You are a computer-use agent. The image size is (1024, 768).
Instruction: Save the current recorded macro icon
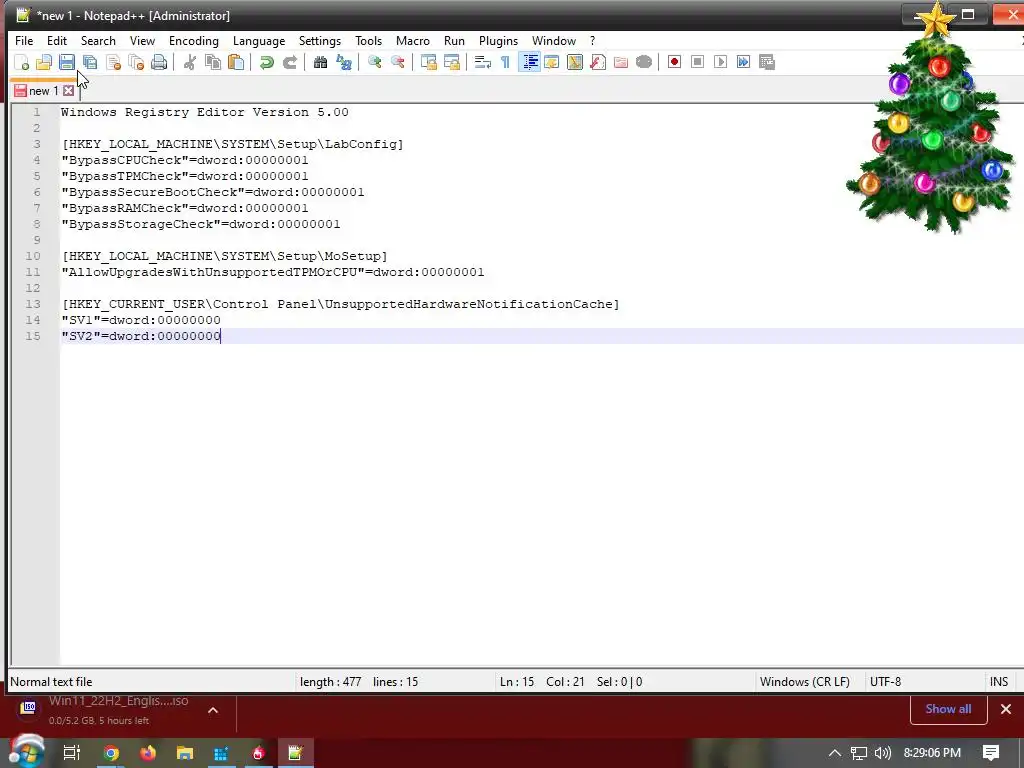[x=767, y=62]
